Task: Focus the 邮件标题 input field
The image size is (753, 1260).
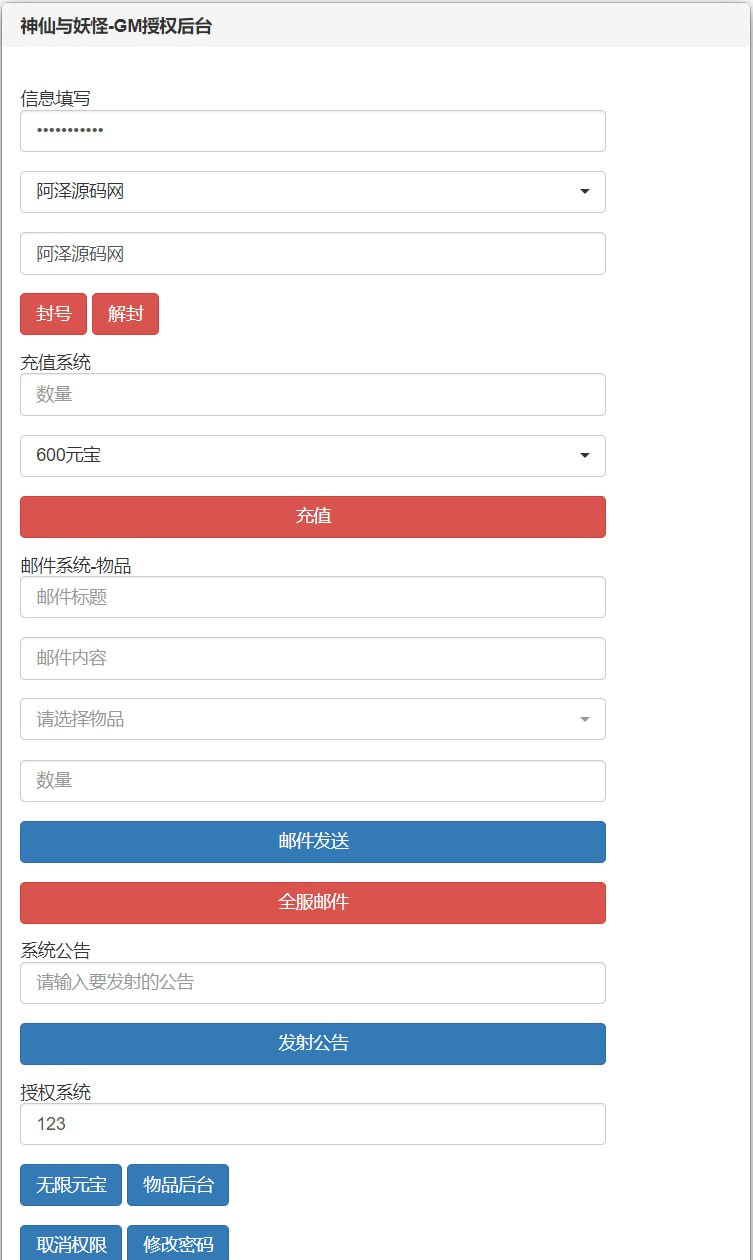Action: click(312, 597)
